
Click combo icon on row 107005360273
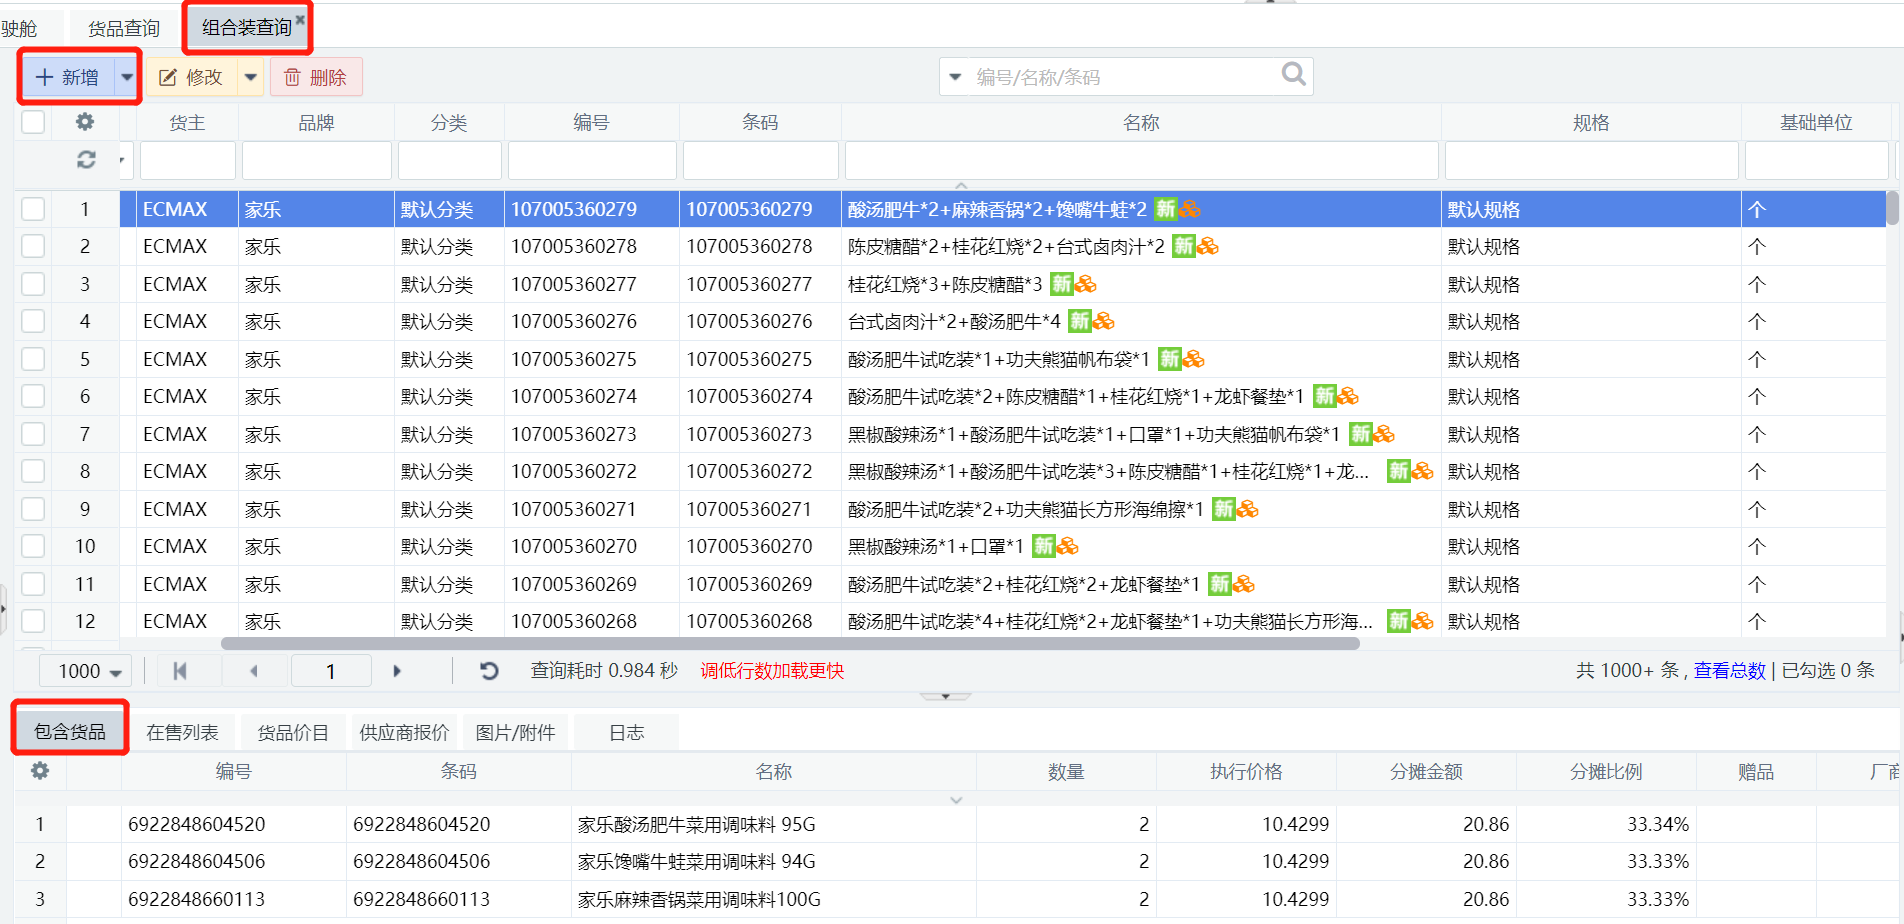click(1383, 434)
